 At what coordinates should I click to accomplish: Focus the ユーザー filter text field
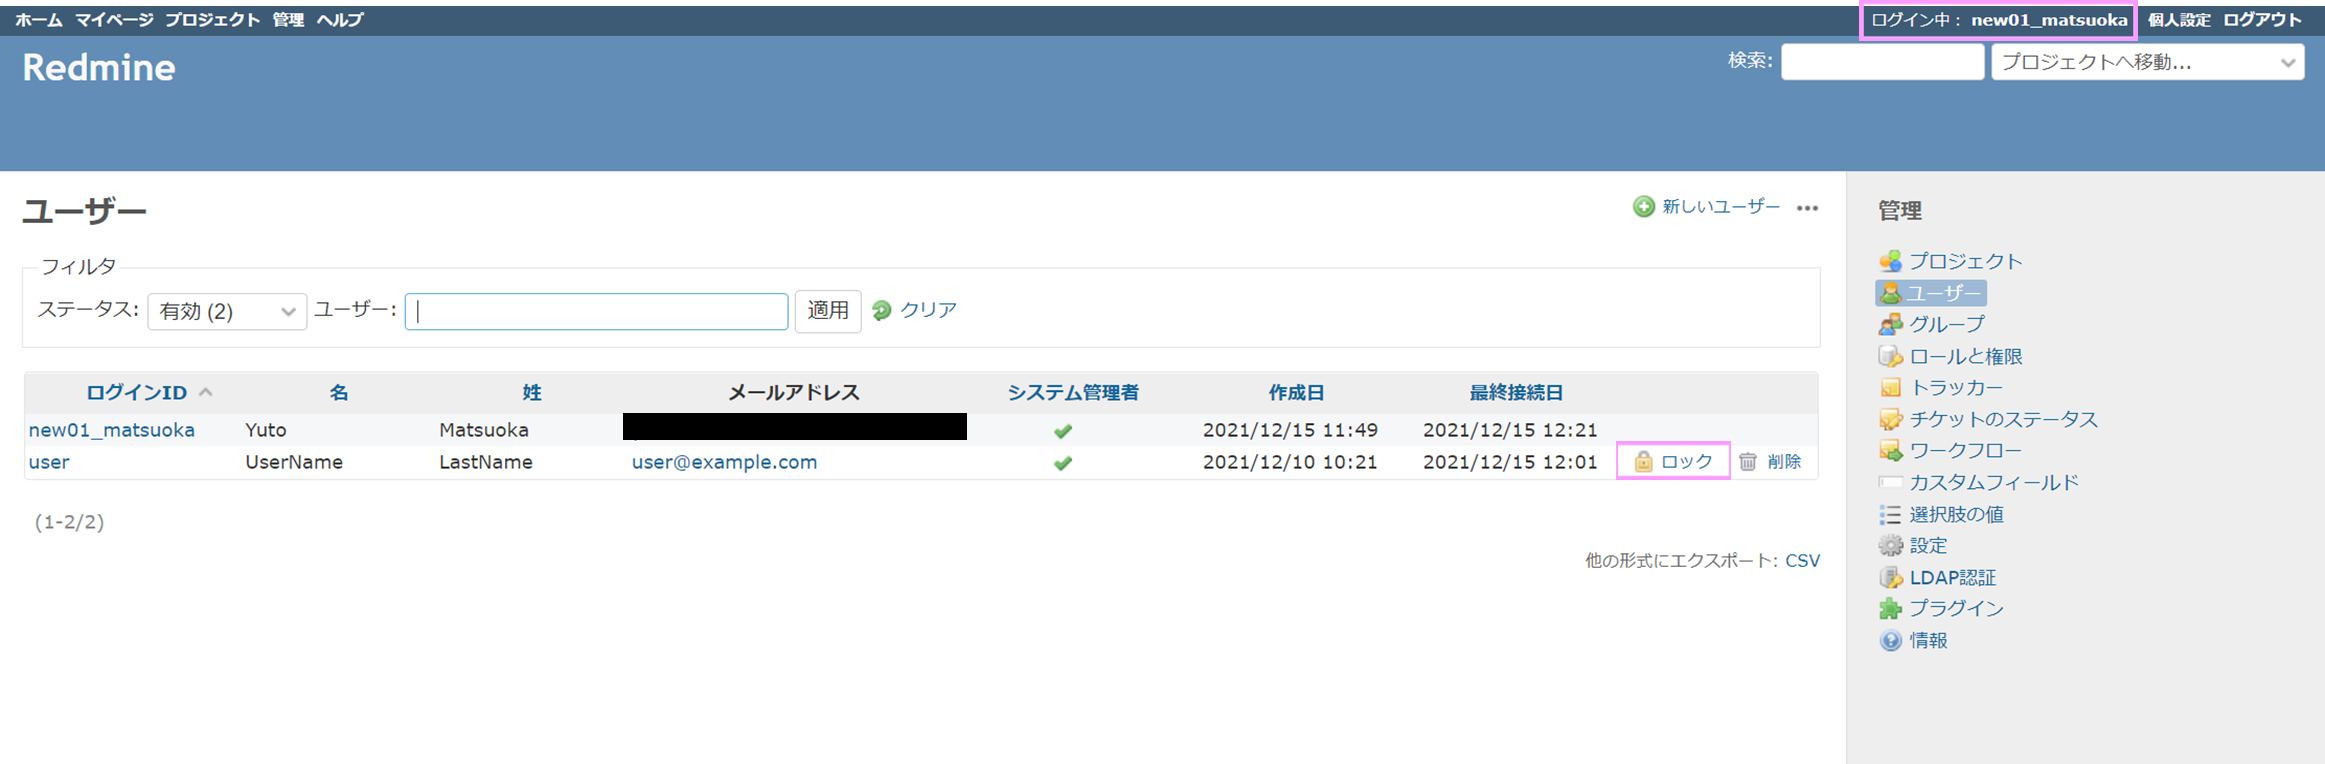597,311
